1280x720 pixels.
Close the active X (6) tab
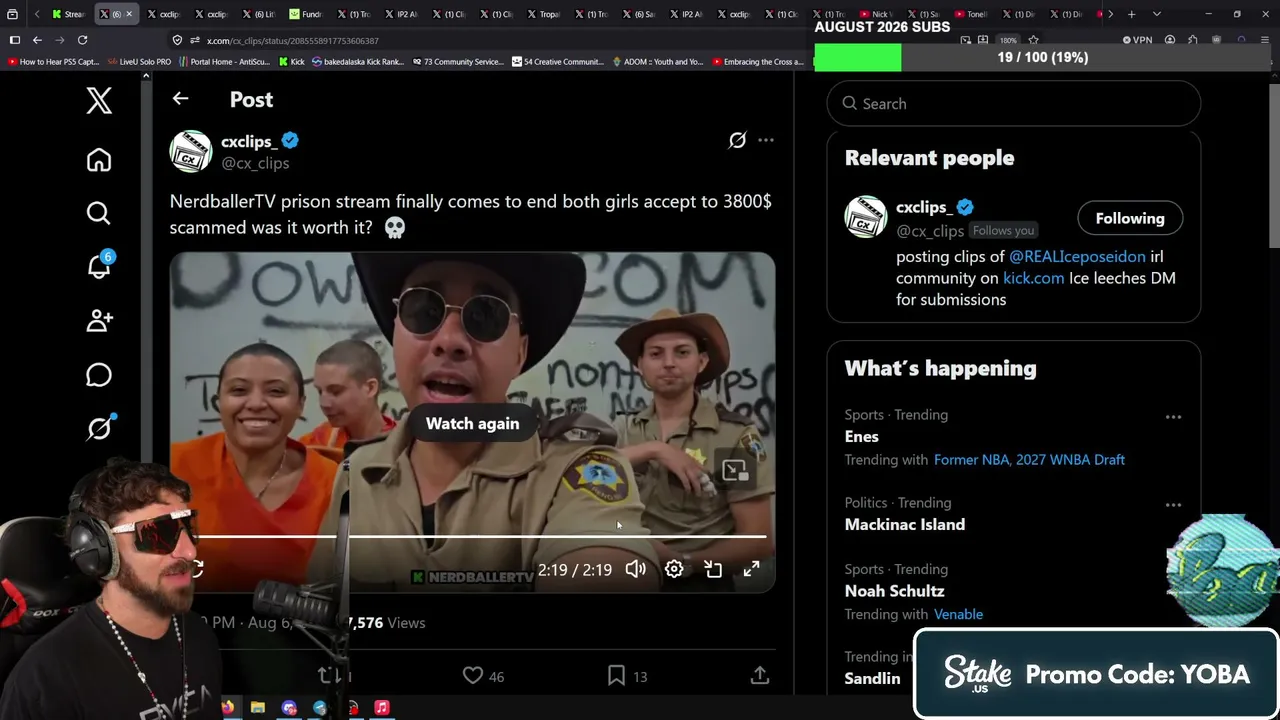click(129, 14)
